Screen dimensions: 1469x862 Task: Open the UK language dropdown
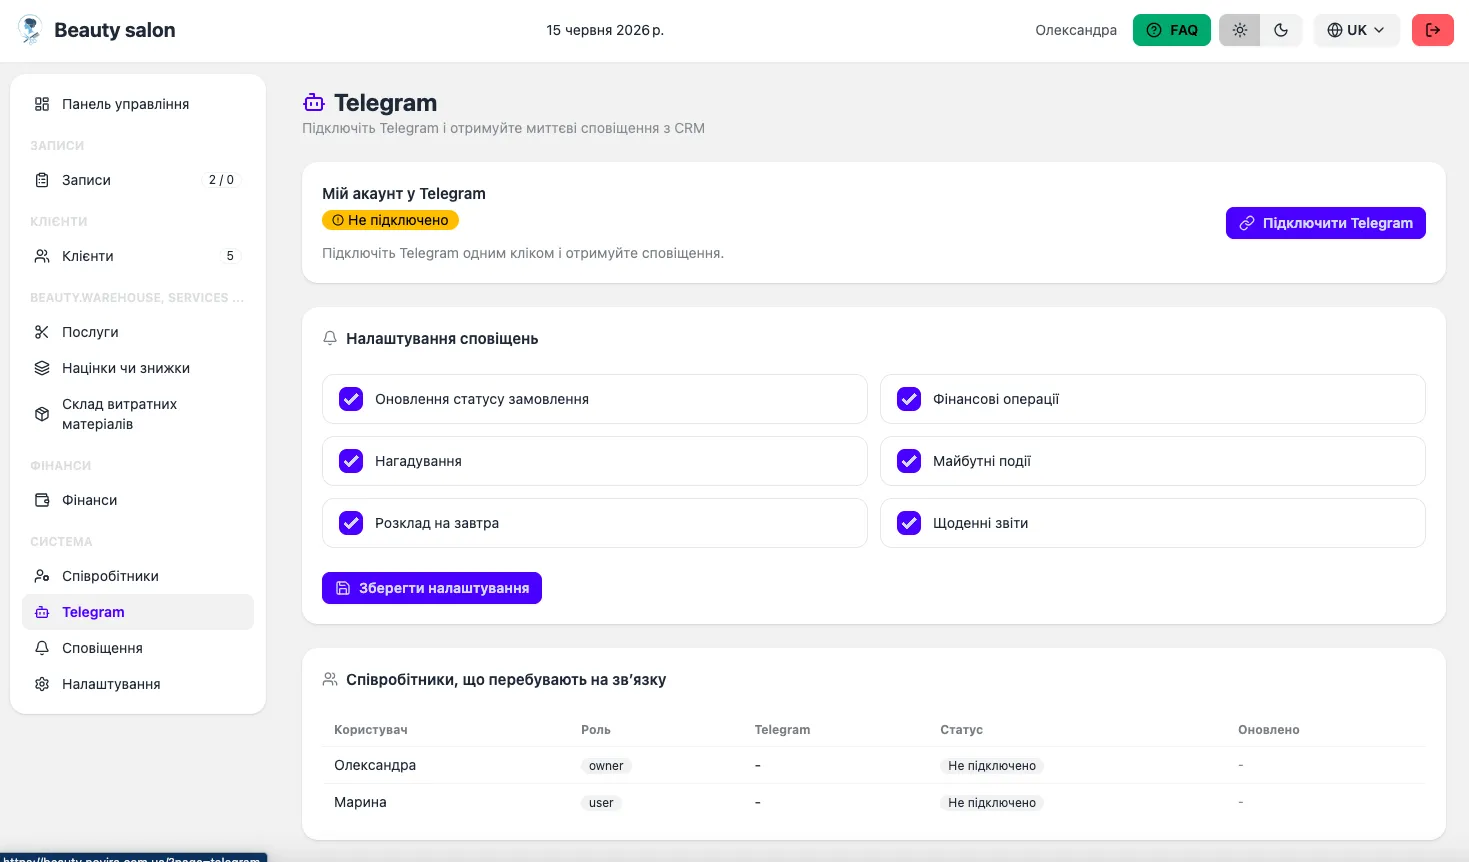pyautogui.click(x=1356, y=30)
